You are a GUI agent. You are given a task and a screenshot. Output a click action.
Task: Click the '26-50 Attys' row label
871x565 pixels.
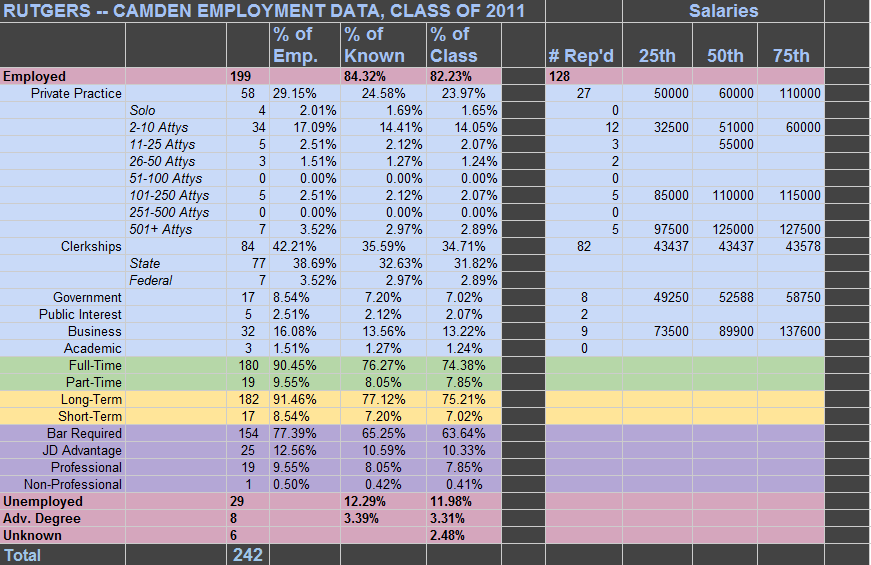(162, 162)
